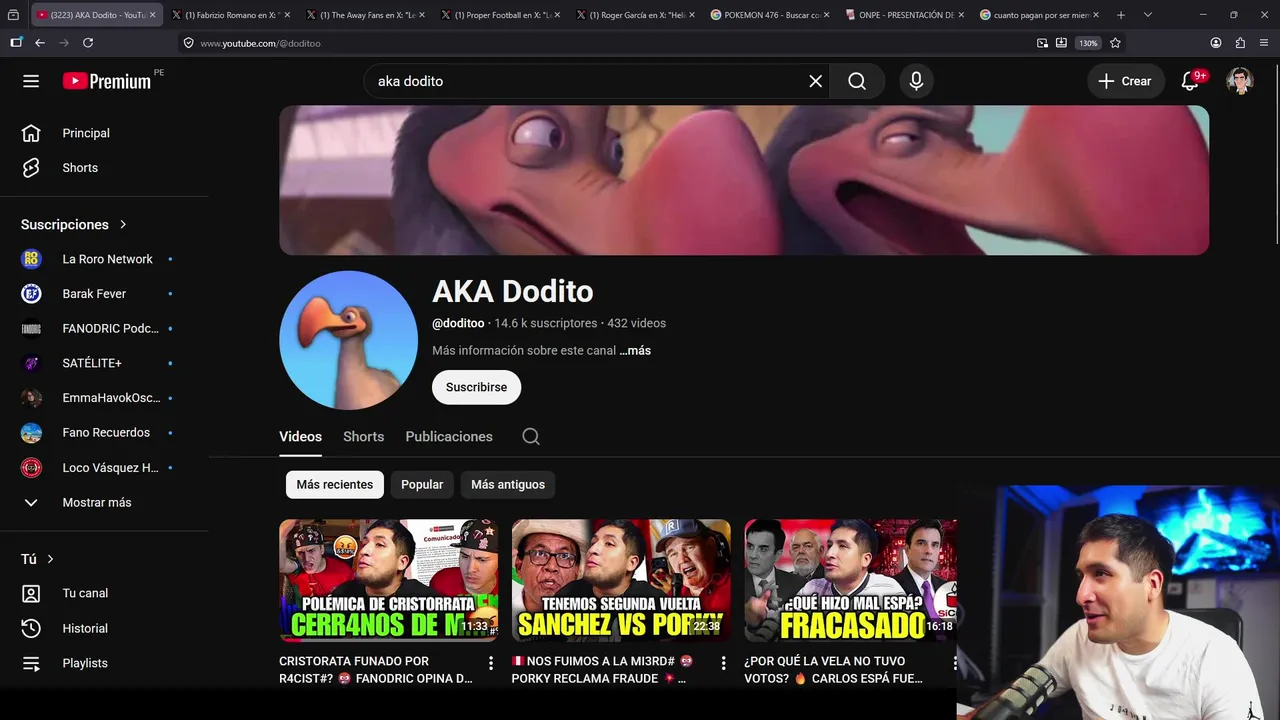Screen dimensions: 1280x720
Task: Click AKA Dodito channel avatar
Action: (x=348, y=340)
